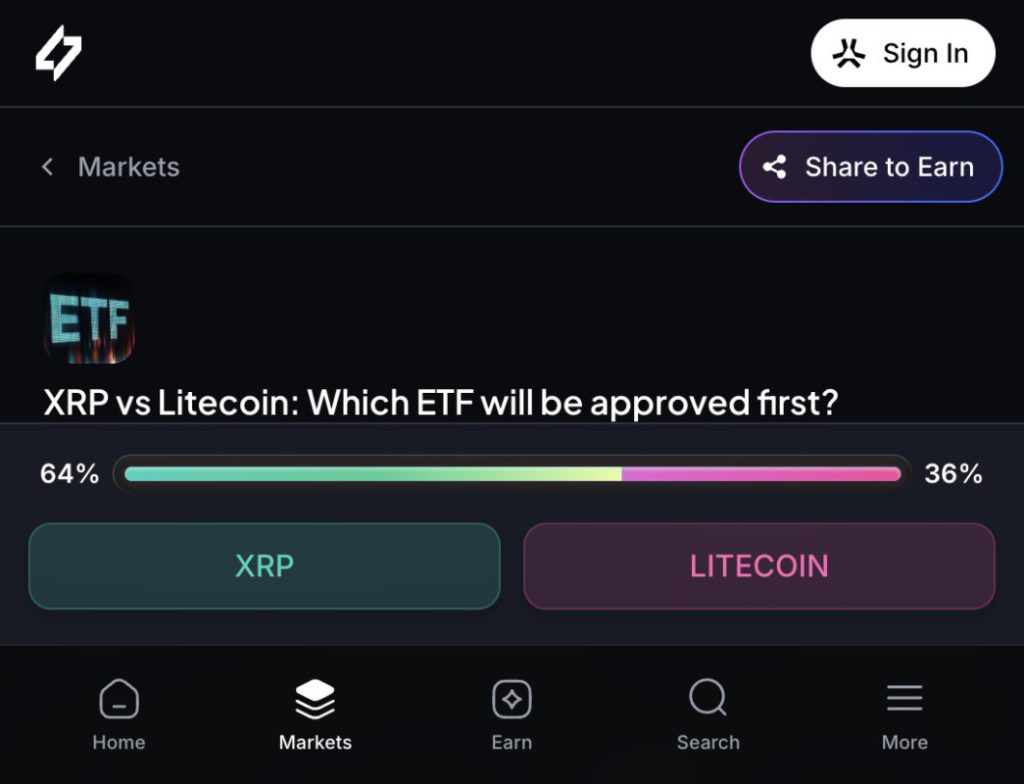Click the pink Litecoin portion of progress bar
Image resolution: width=1024 pixels, height=784 pixels.
coord(760,474)
